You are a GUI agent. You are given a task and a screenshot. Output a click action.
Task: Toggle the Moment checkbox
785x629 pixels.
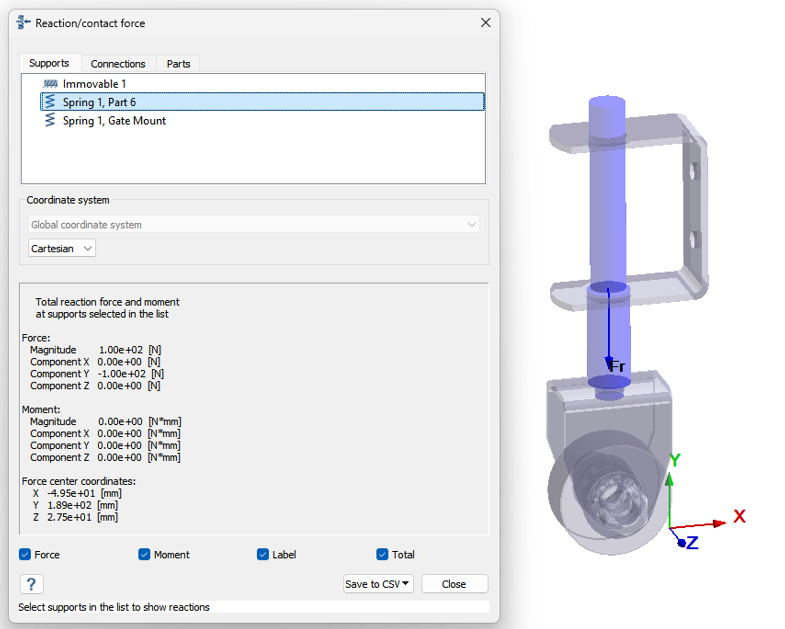point(145,555)
